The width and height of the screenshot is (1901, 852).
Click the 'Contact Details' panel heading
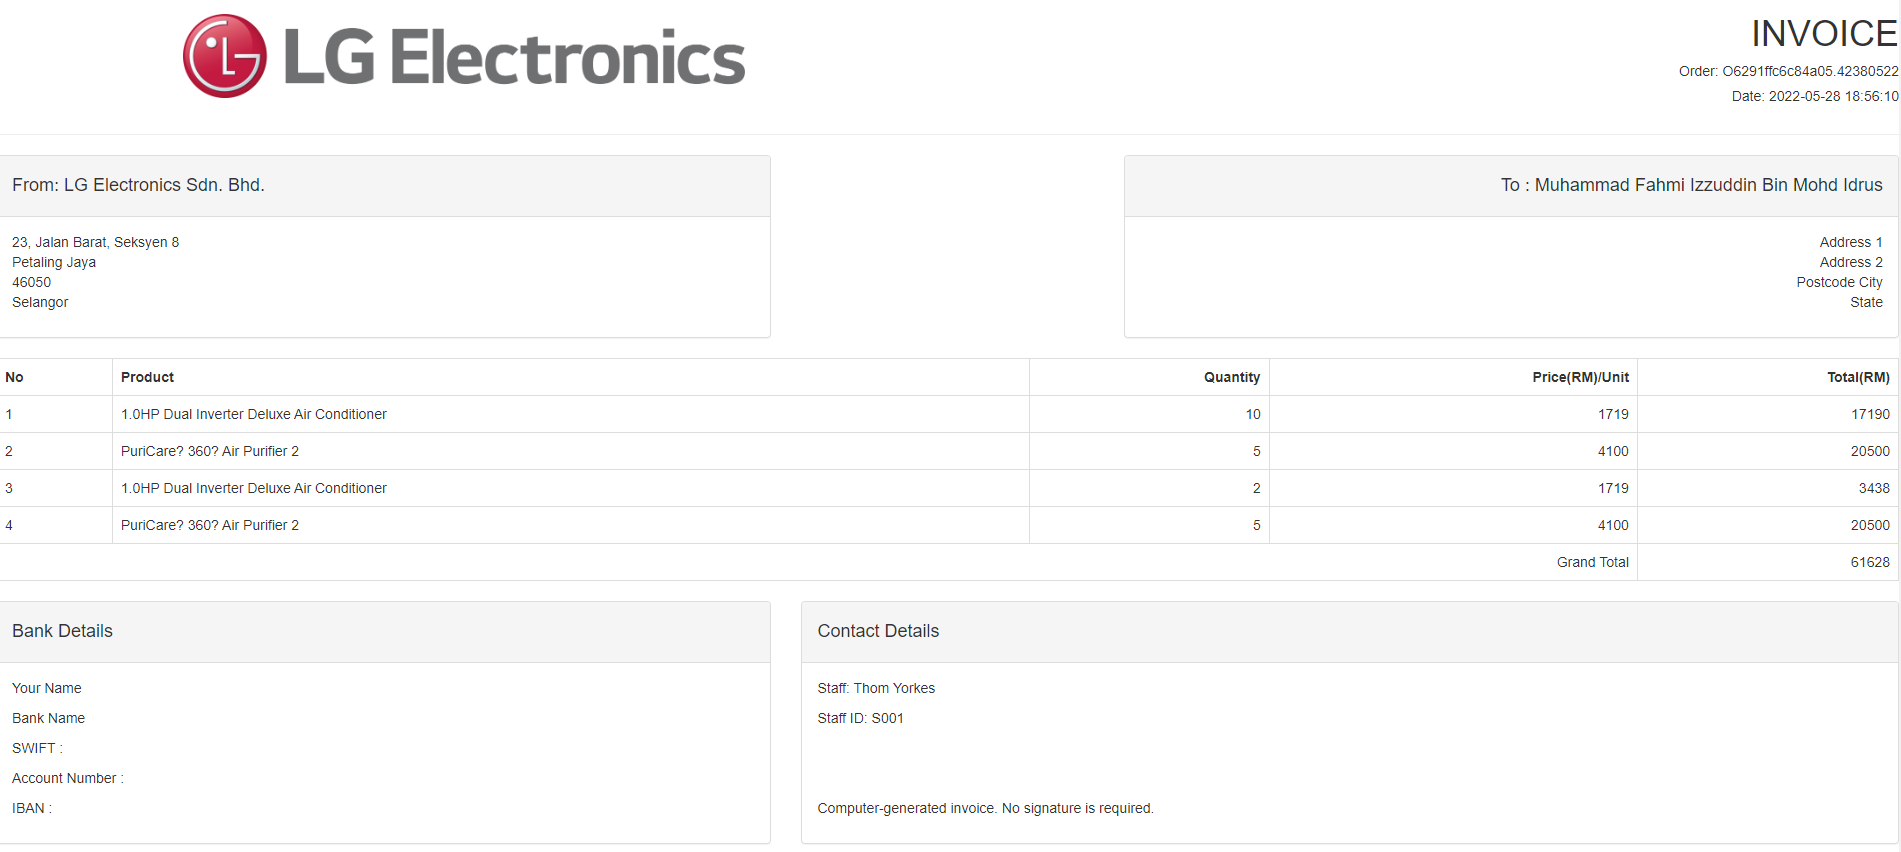click(x=878, y=631)
